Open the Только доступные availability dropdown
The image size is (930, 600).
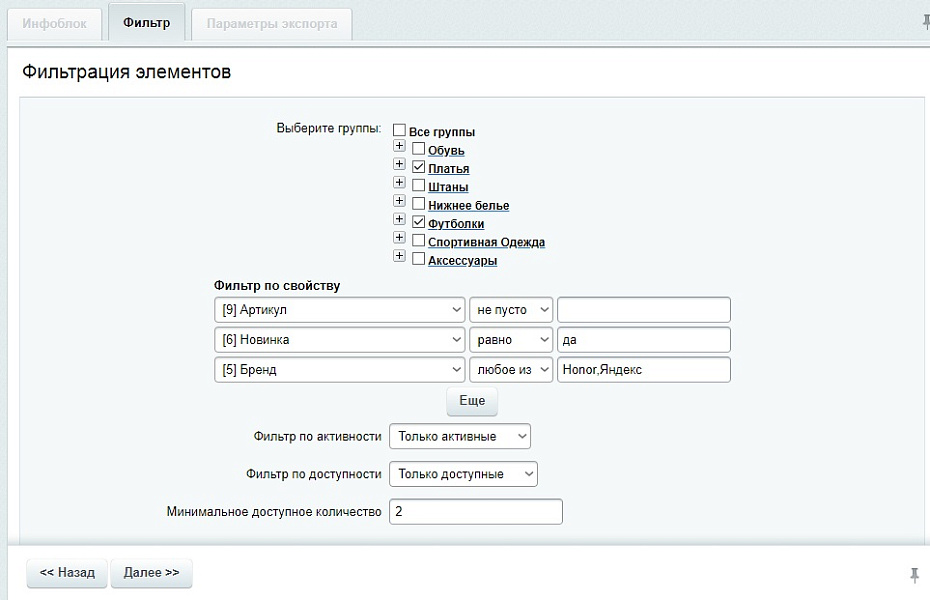463,473
